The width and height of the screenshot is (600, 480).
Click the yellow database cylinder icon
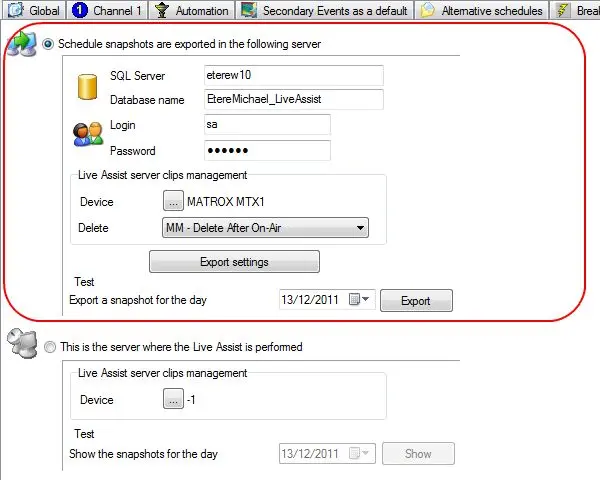tap(86, 87)
